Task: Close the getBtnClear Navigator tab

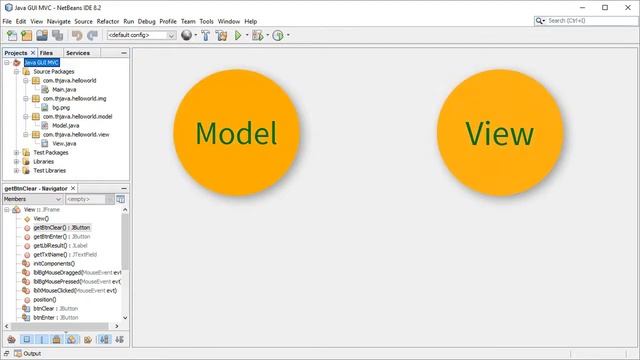Action: (73, 188)
